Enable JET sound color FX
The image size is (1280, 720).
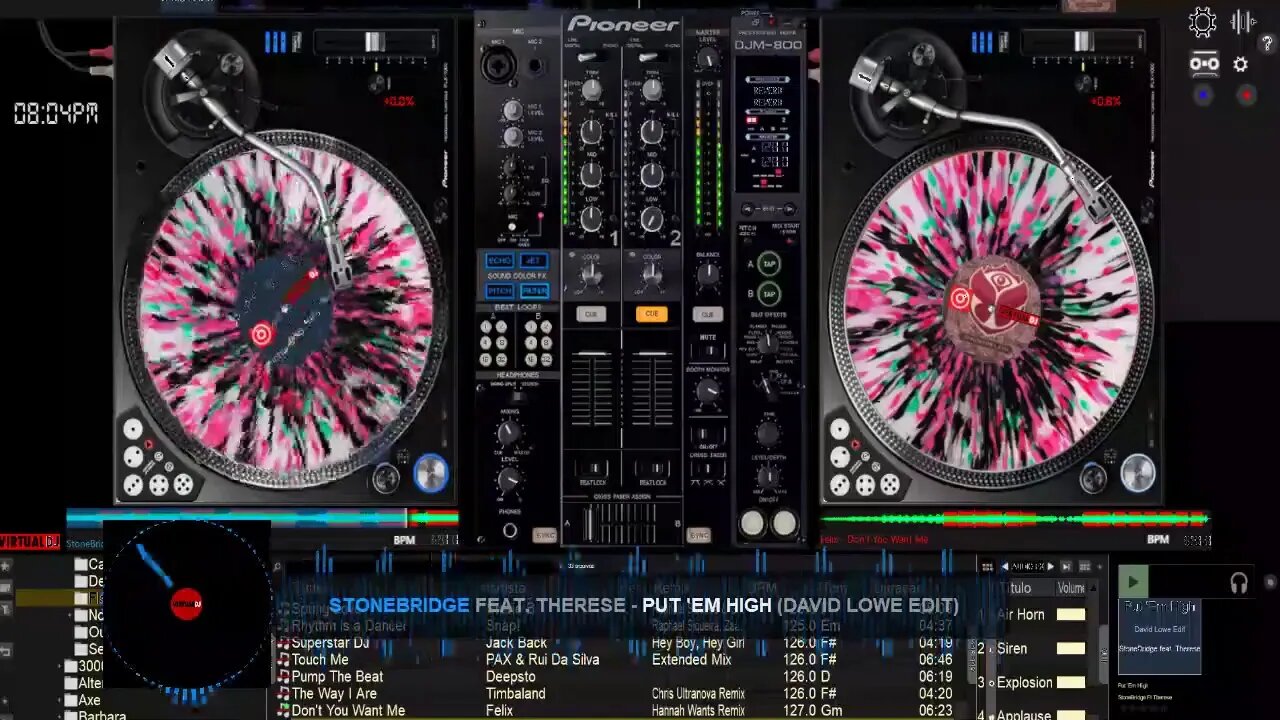[533, 261]
